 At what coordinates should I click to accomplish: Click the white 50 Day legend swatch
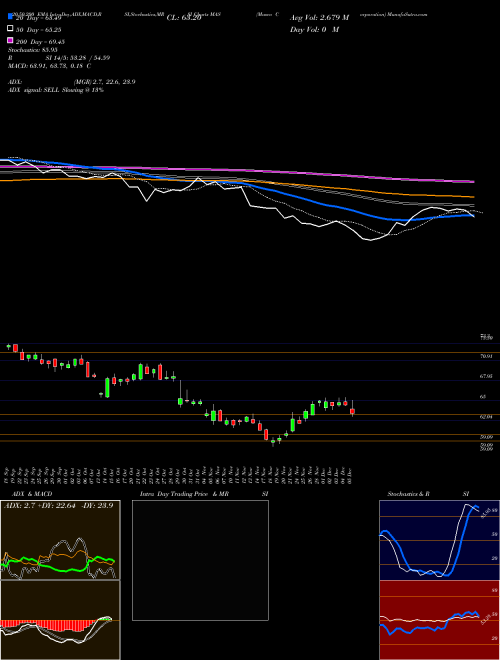(x=10, y=29)
